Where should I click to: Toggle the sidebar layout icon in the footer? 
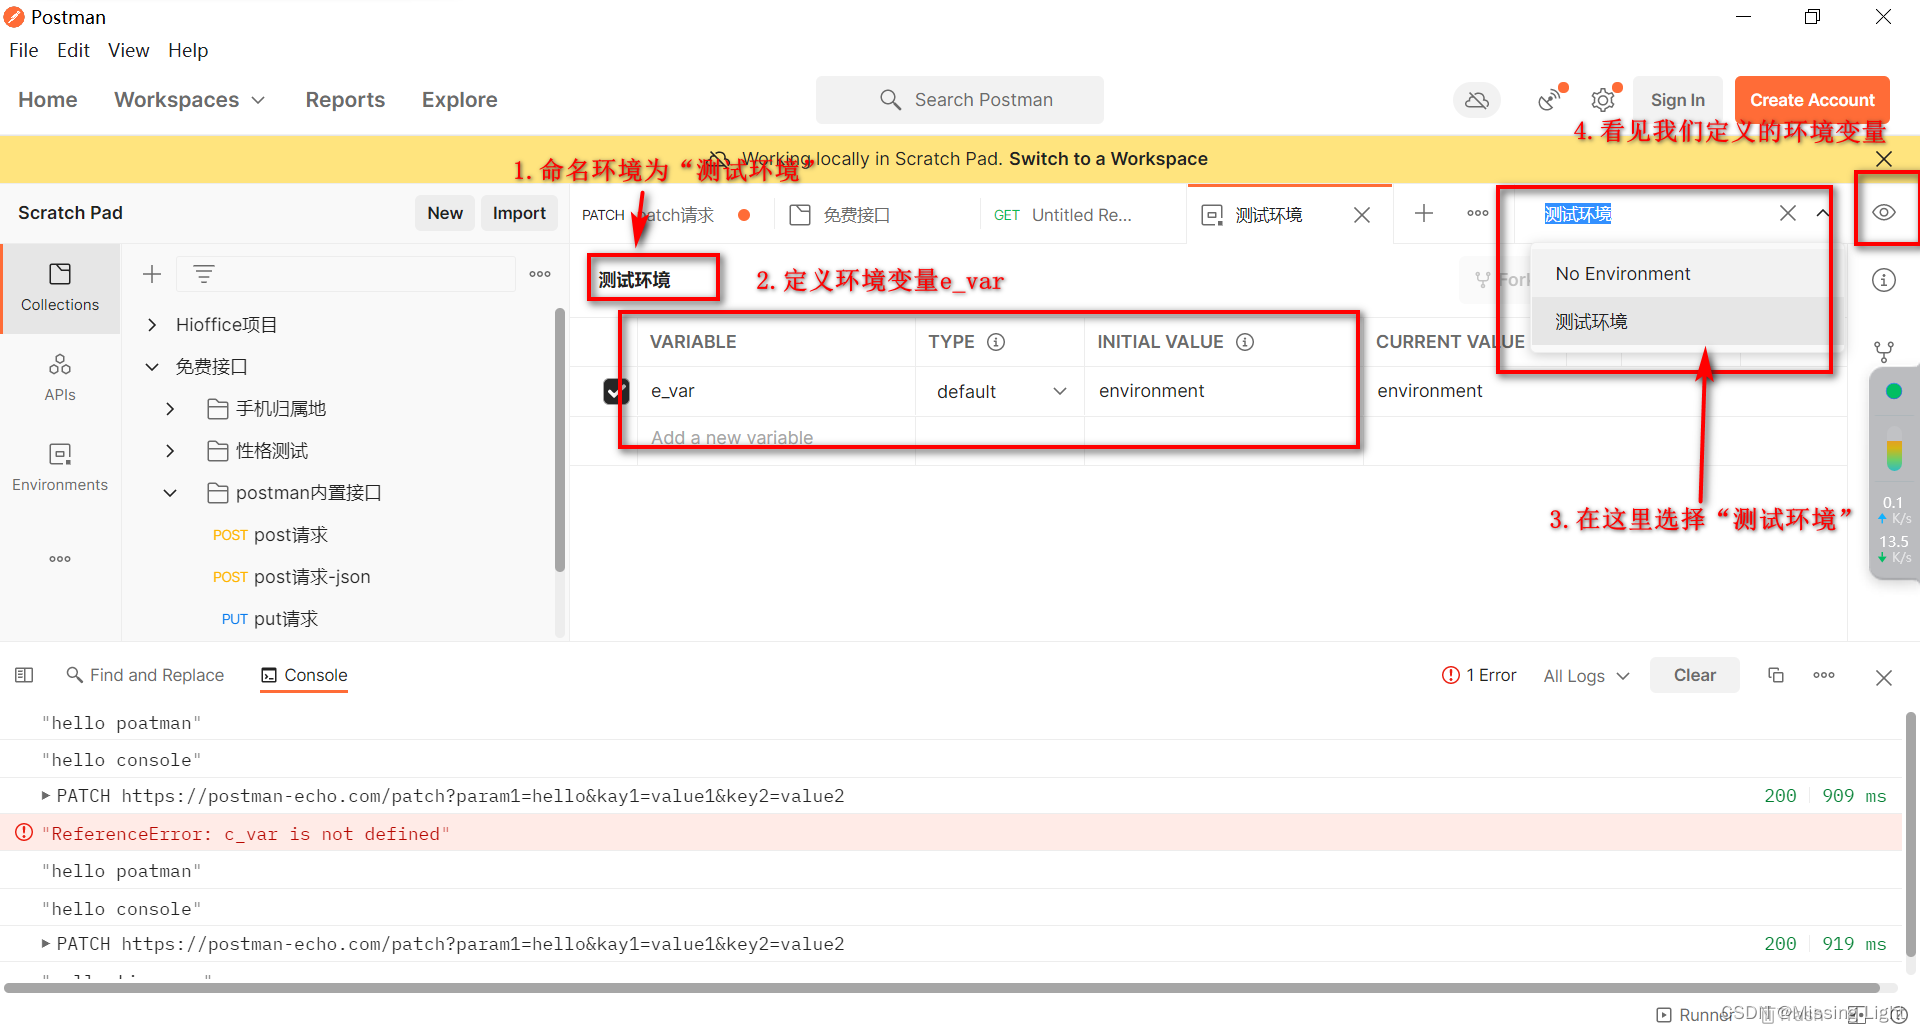tap(24, 675)
